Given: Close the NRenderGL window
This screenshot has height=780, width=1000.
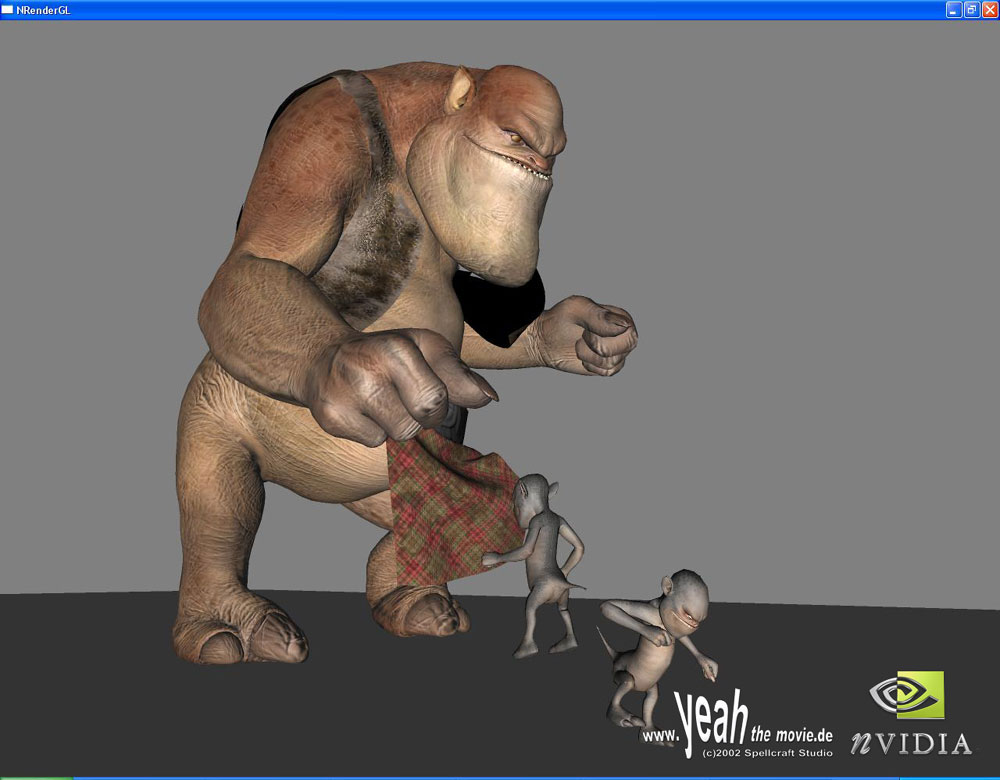Looking at the screenshot, I should tap(990, 10).
